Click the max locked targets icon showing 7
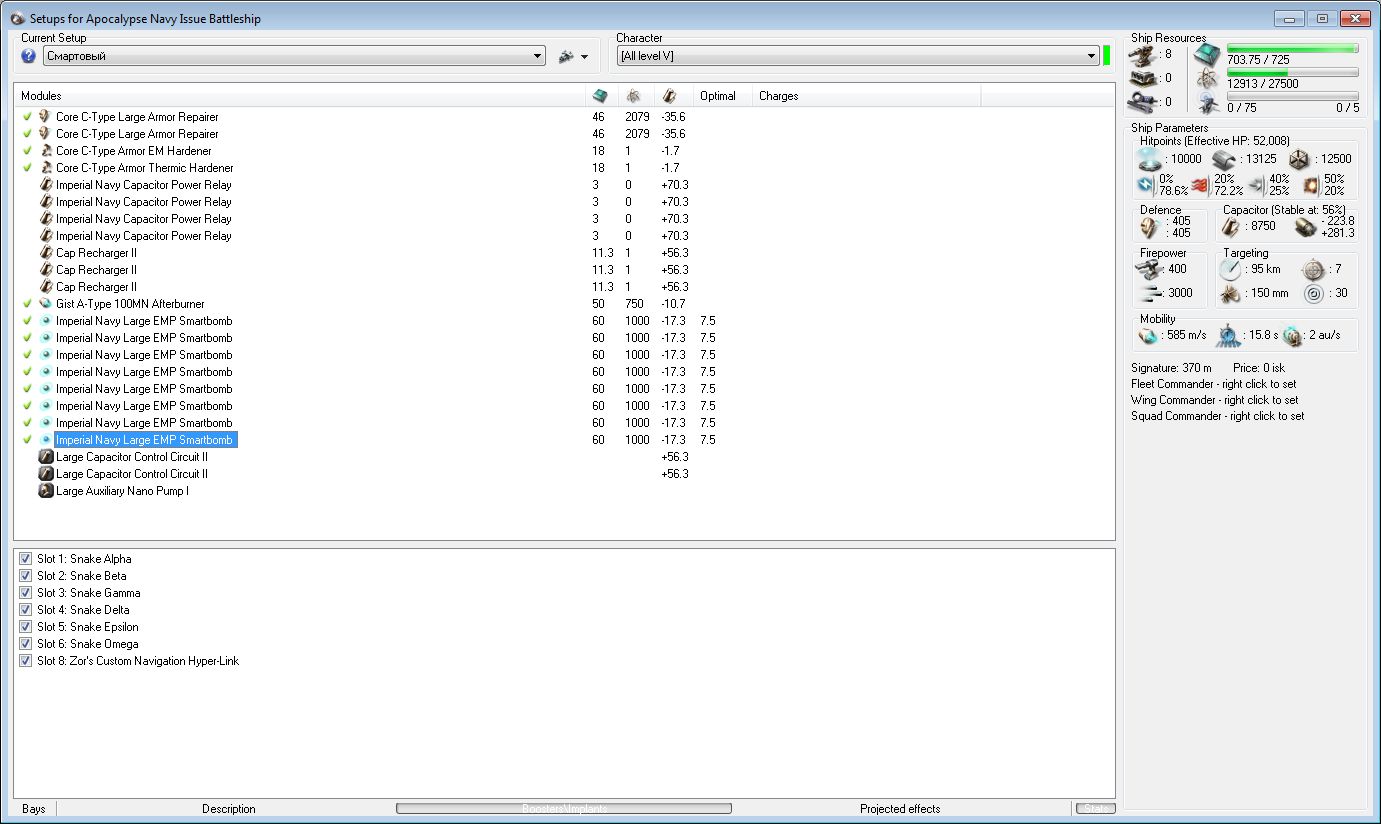 [x=1315, y=270]
